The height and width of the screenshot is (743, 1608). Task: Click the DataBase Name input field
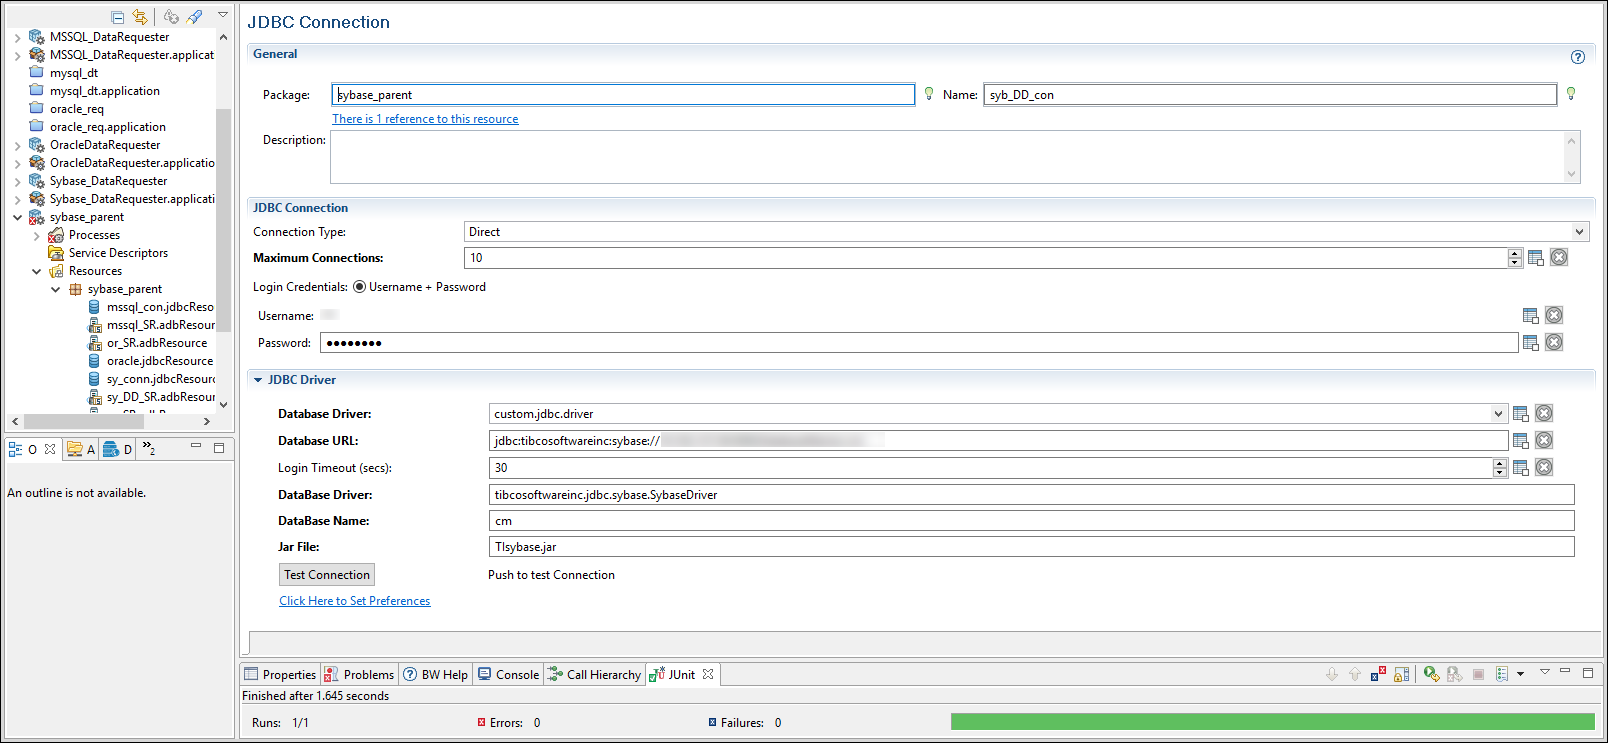pyautogui.click(x=1031, y=521)
